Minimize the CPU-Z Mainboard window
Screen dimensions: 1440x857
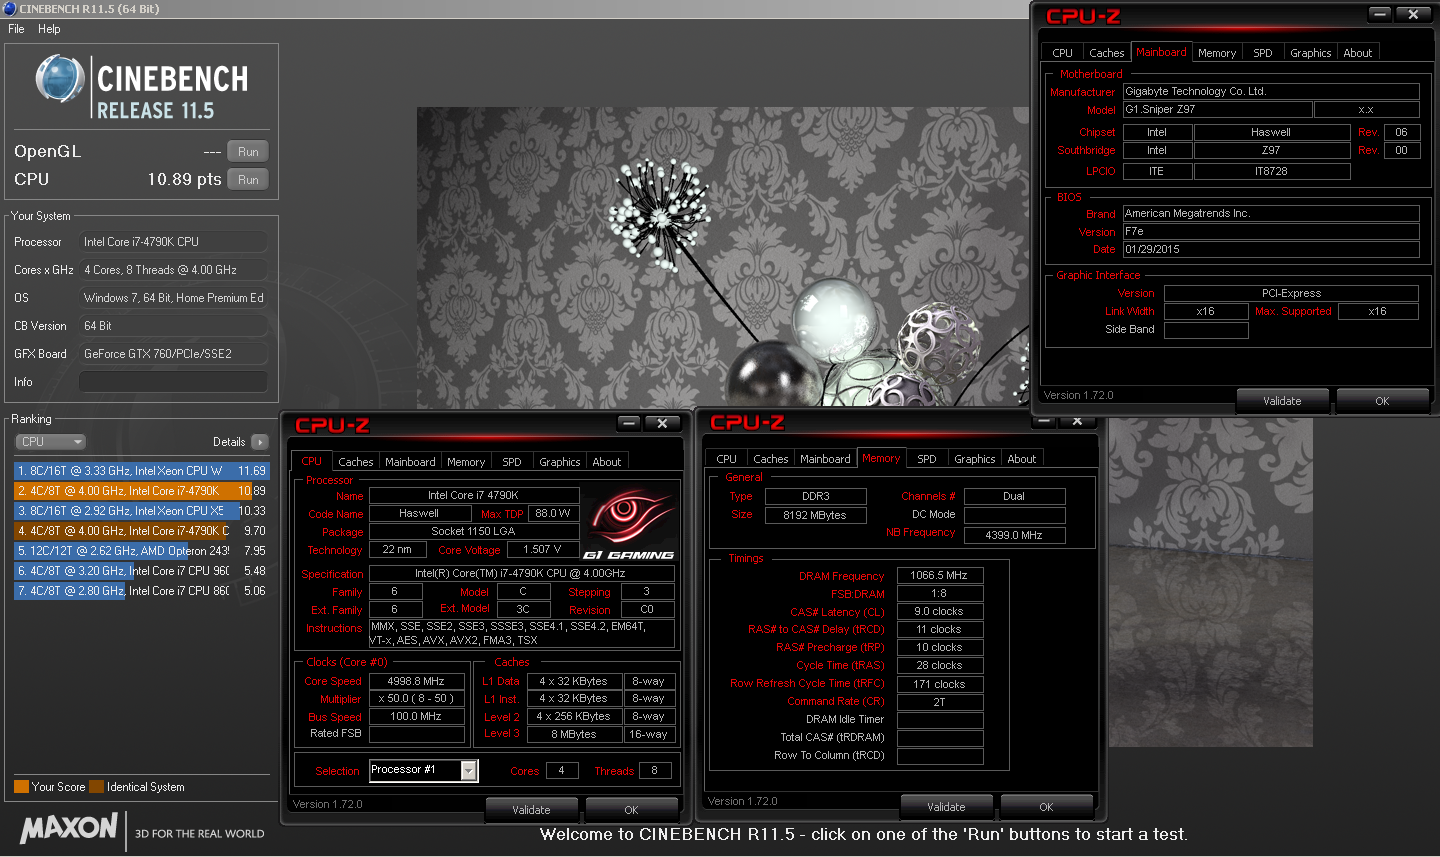(1380, 14)
